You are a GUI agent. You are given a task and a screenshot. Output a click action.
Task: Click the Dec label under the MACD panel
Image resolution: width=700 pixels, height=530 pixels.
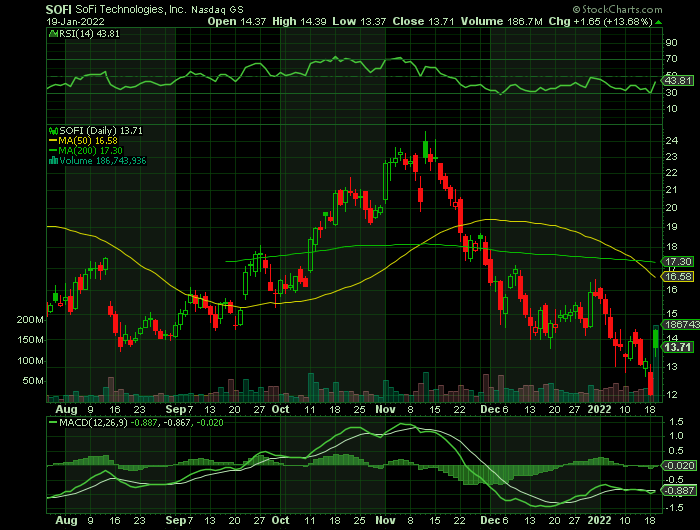490,521
